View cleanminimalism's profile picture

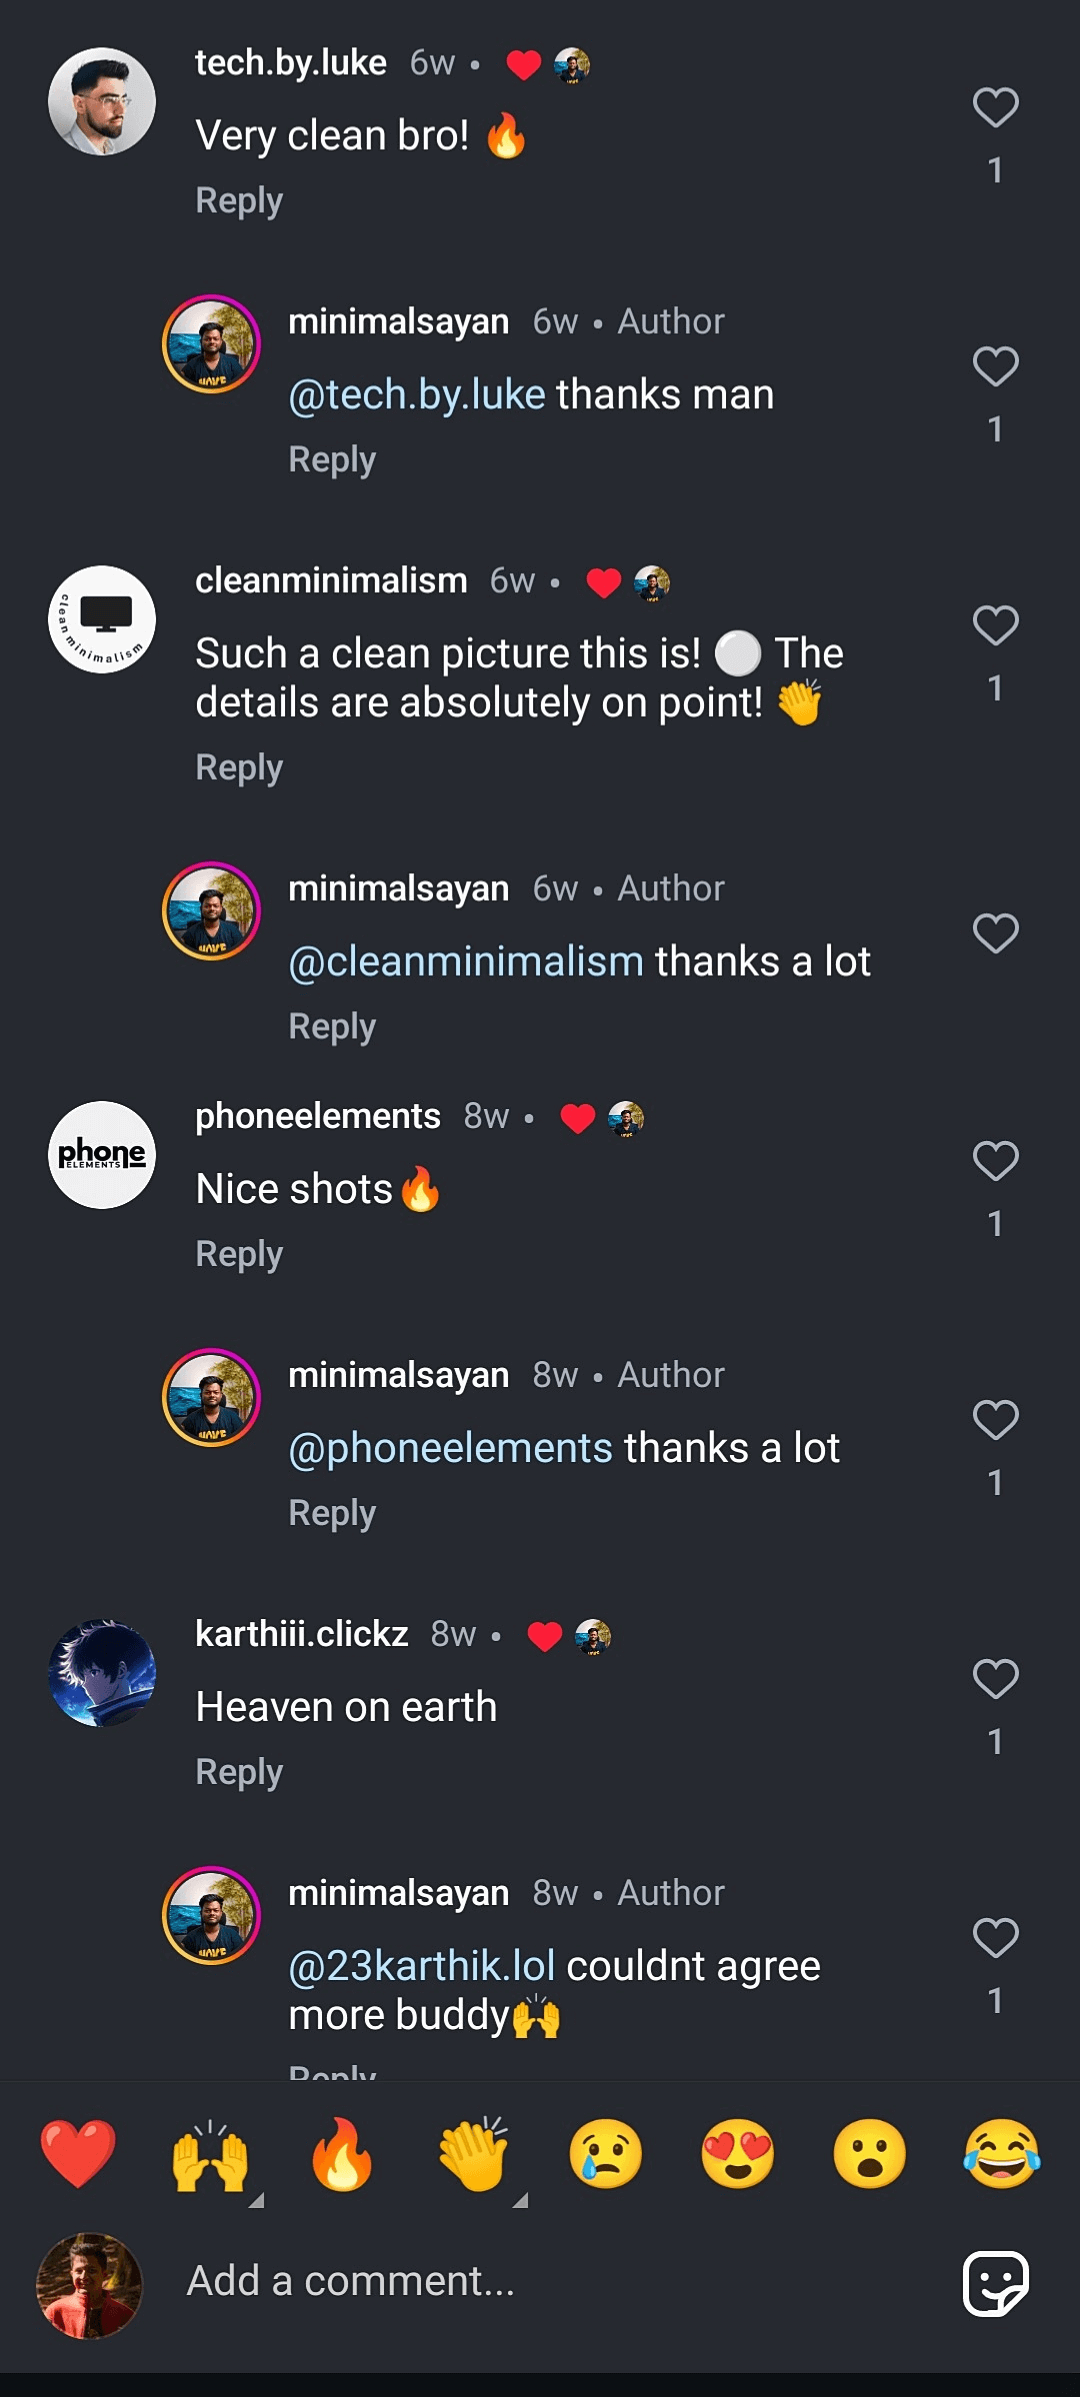[102, 619]
